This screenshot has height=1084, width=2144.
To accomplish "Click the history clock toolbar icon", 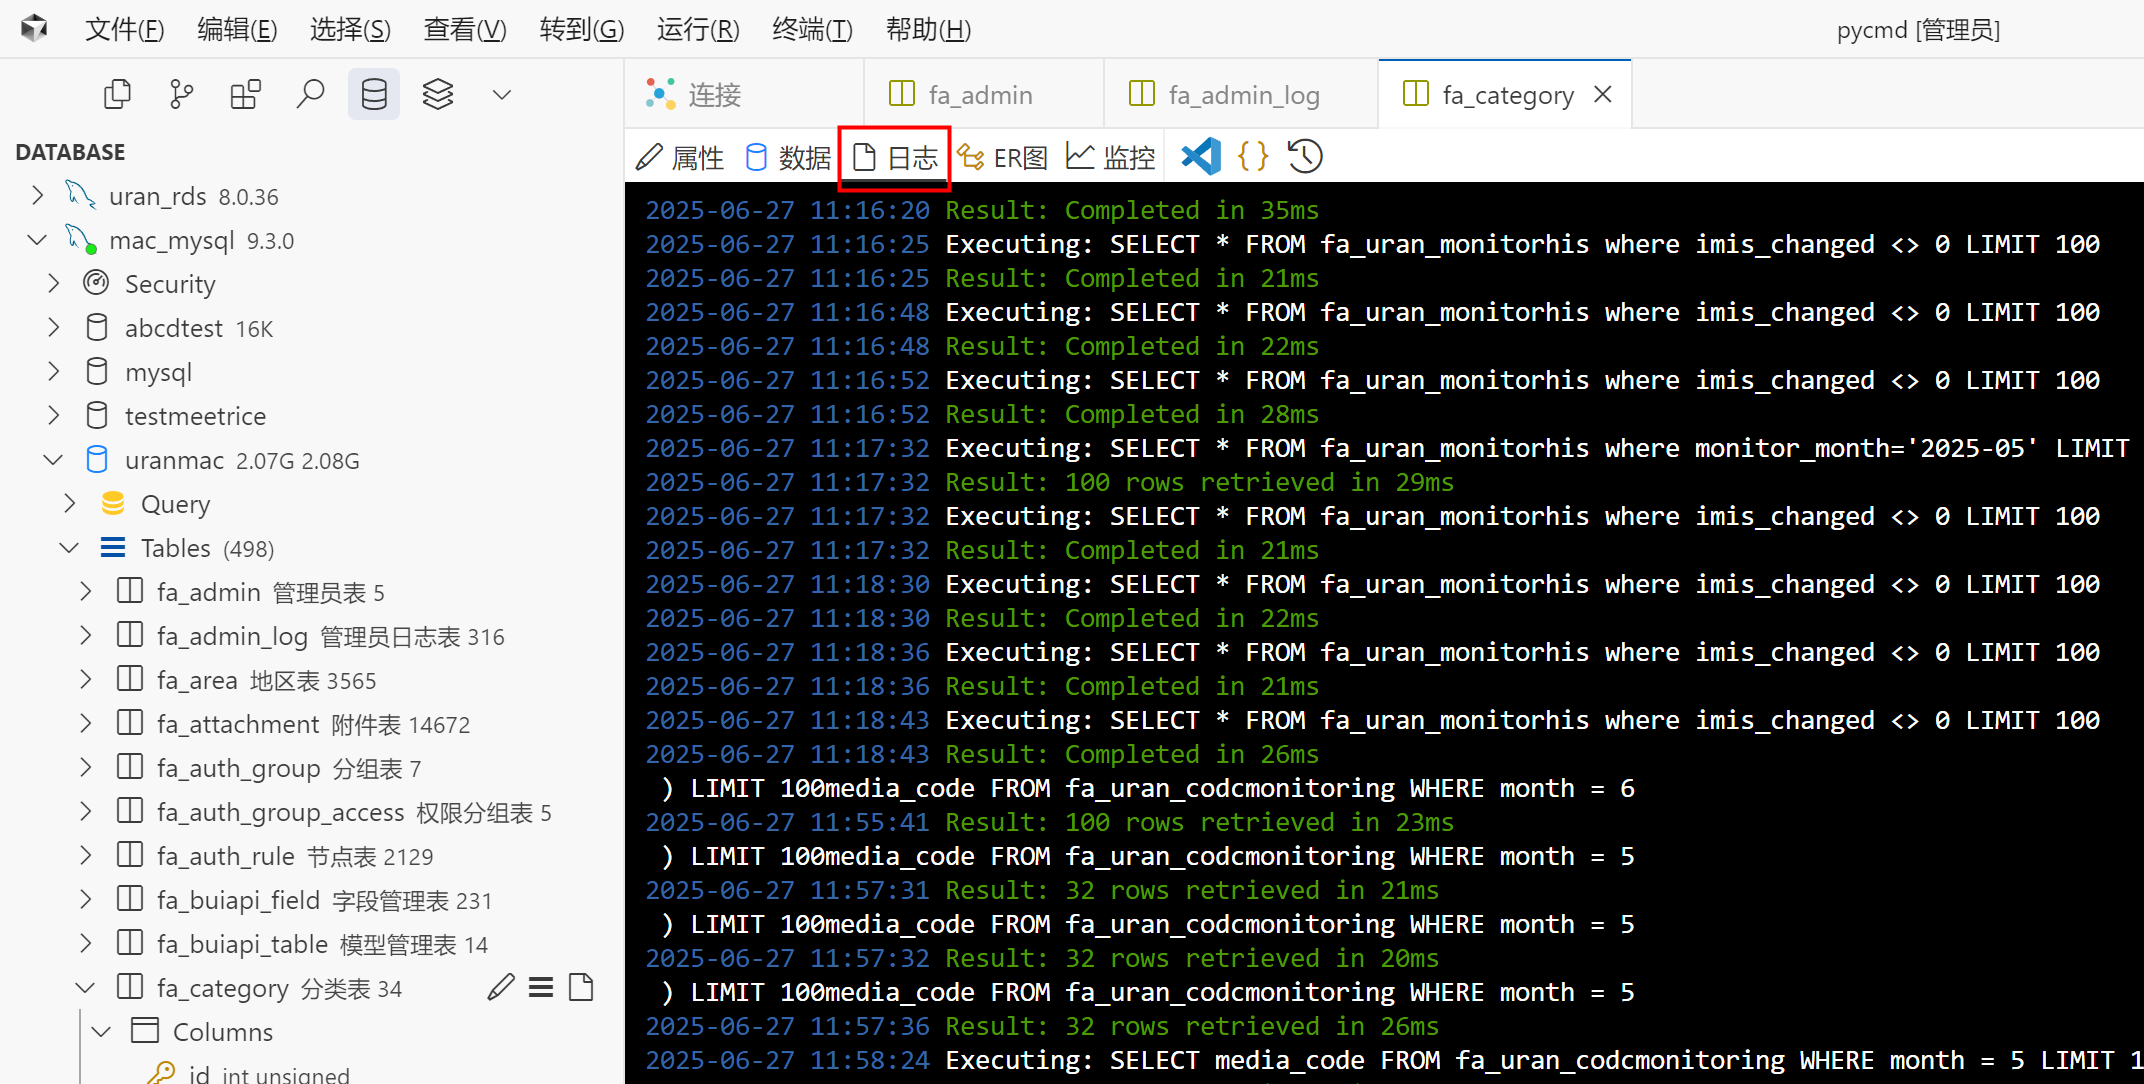I will [1305, 156].
